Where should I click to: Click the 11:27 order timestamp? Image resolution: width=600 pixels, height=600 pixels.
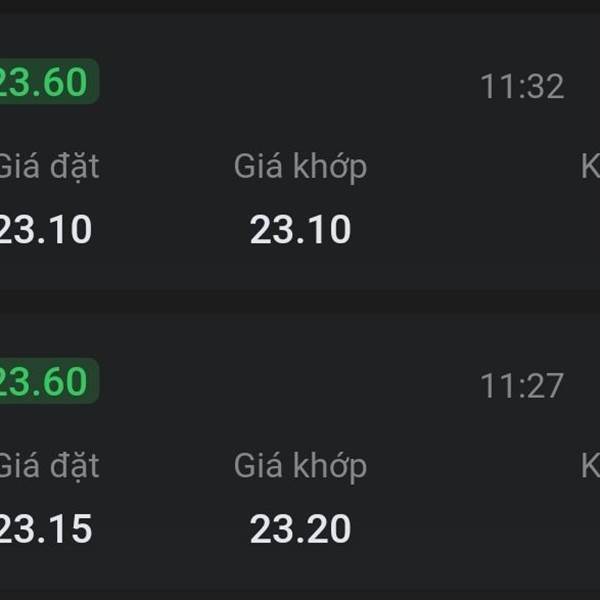pyautogui.click(x=522, y=386)
